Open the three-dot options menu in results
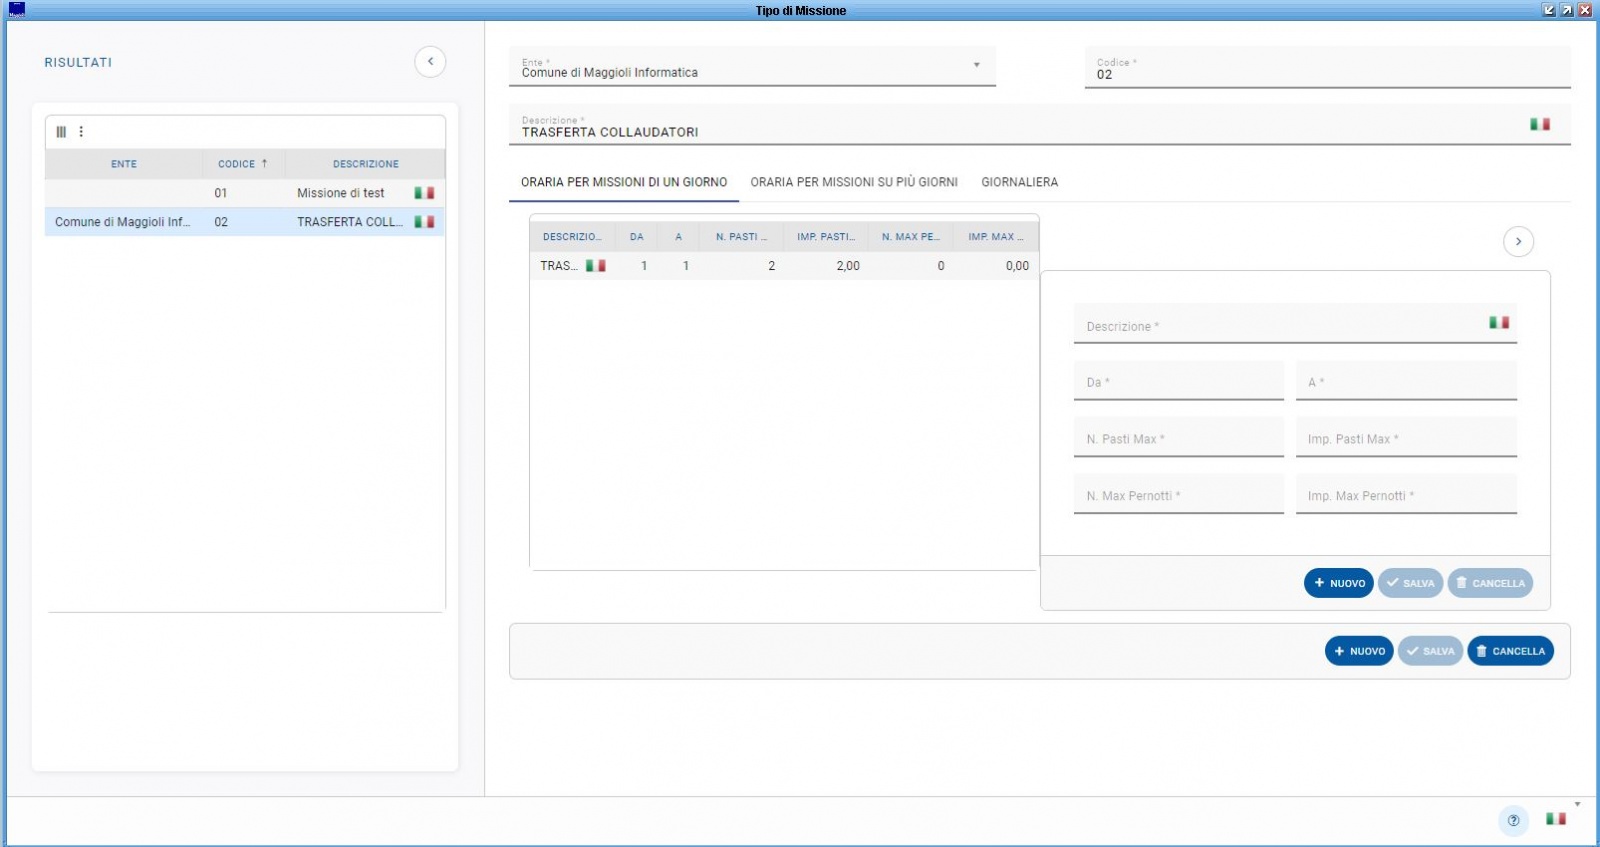The width and height of the screenshot is (1600, 847). pos(81,132)
